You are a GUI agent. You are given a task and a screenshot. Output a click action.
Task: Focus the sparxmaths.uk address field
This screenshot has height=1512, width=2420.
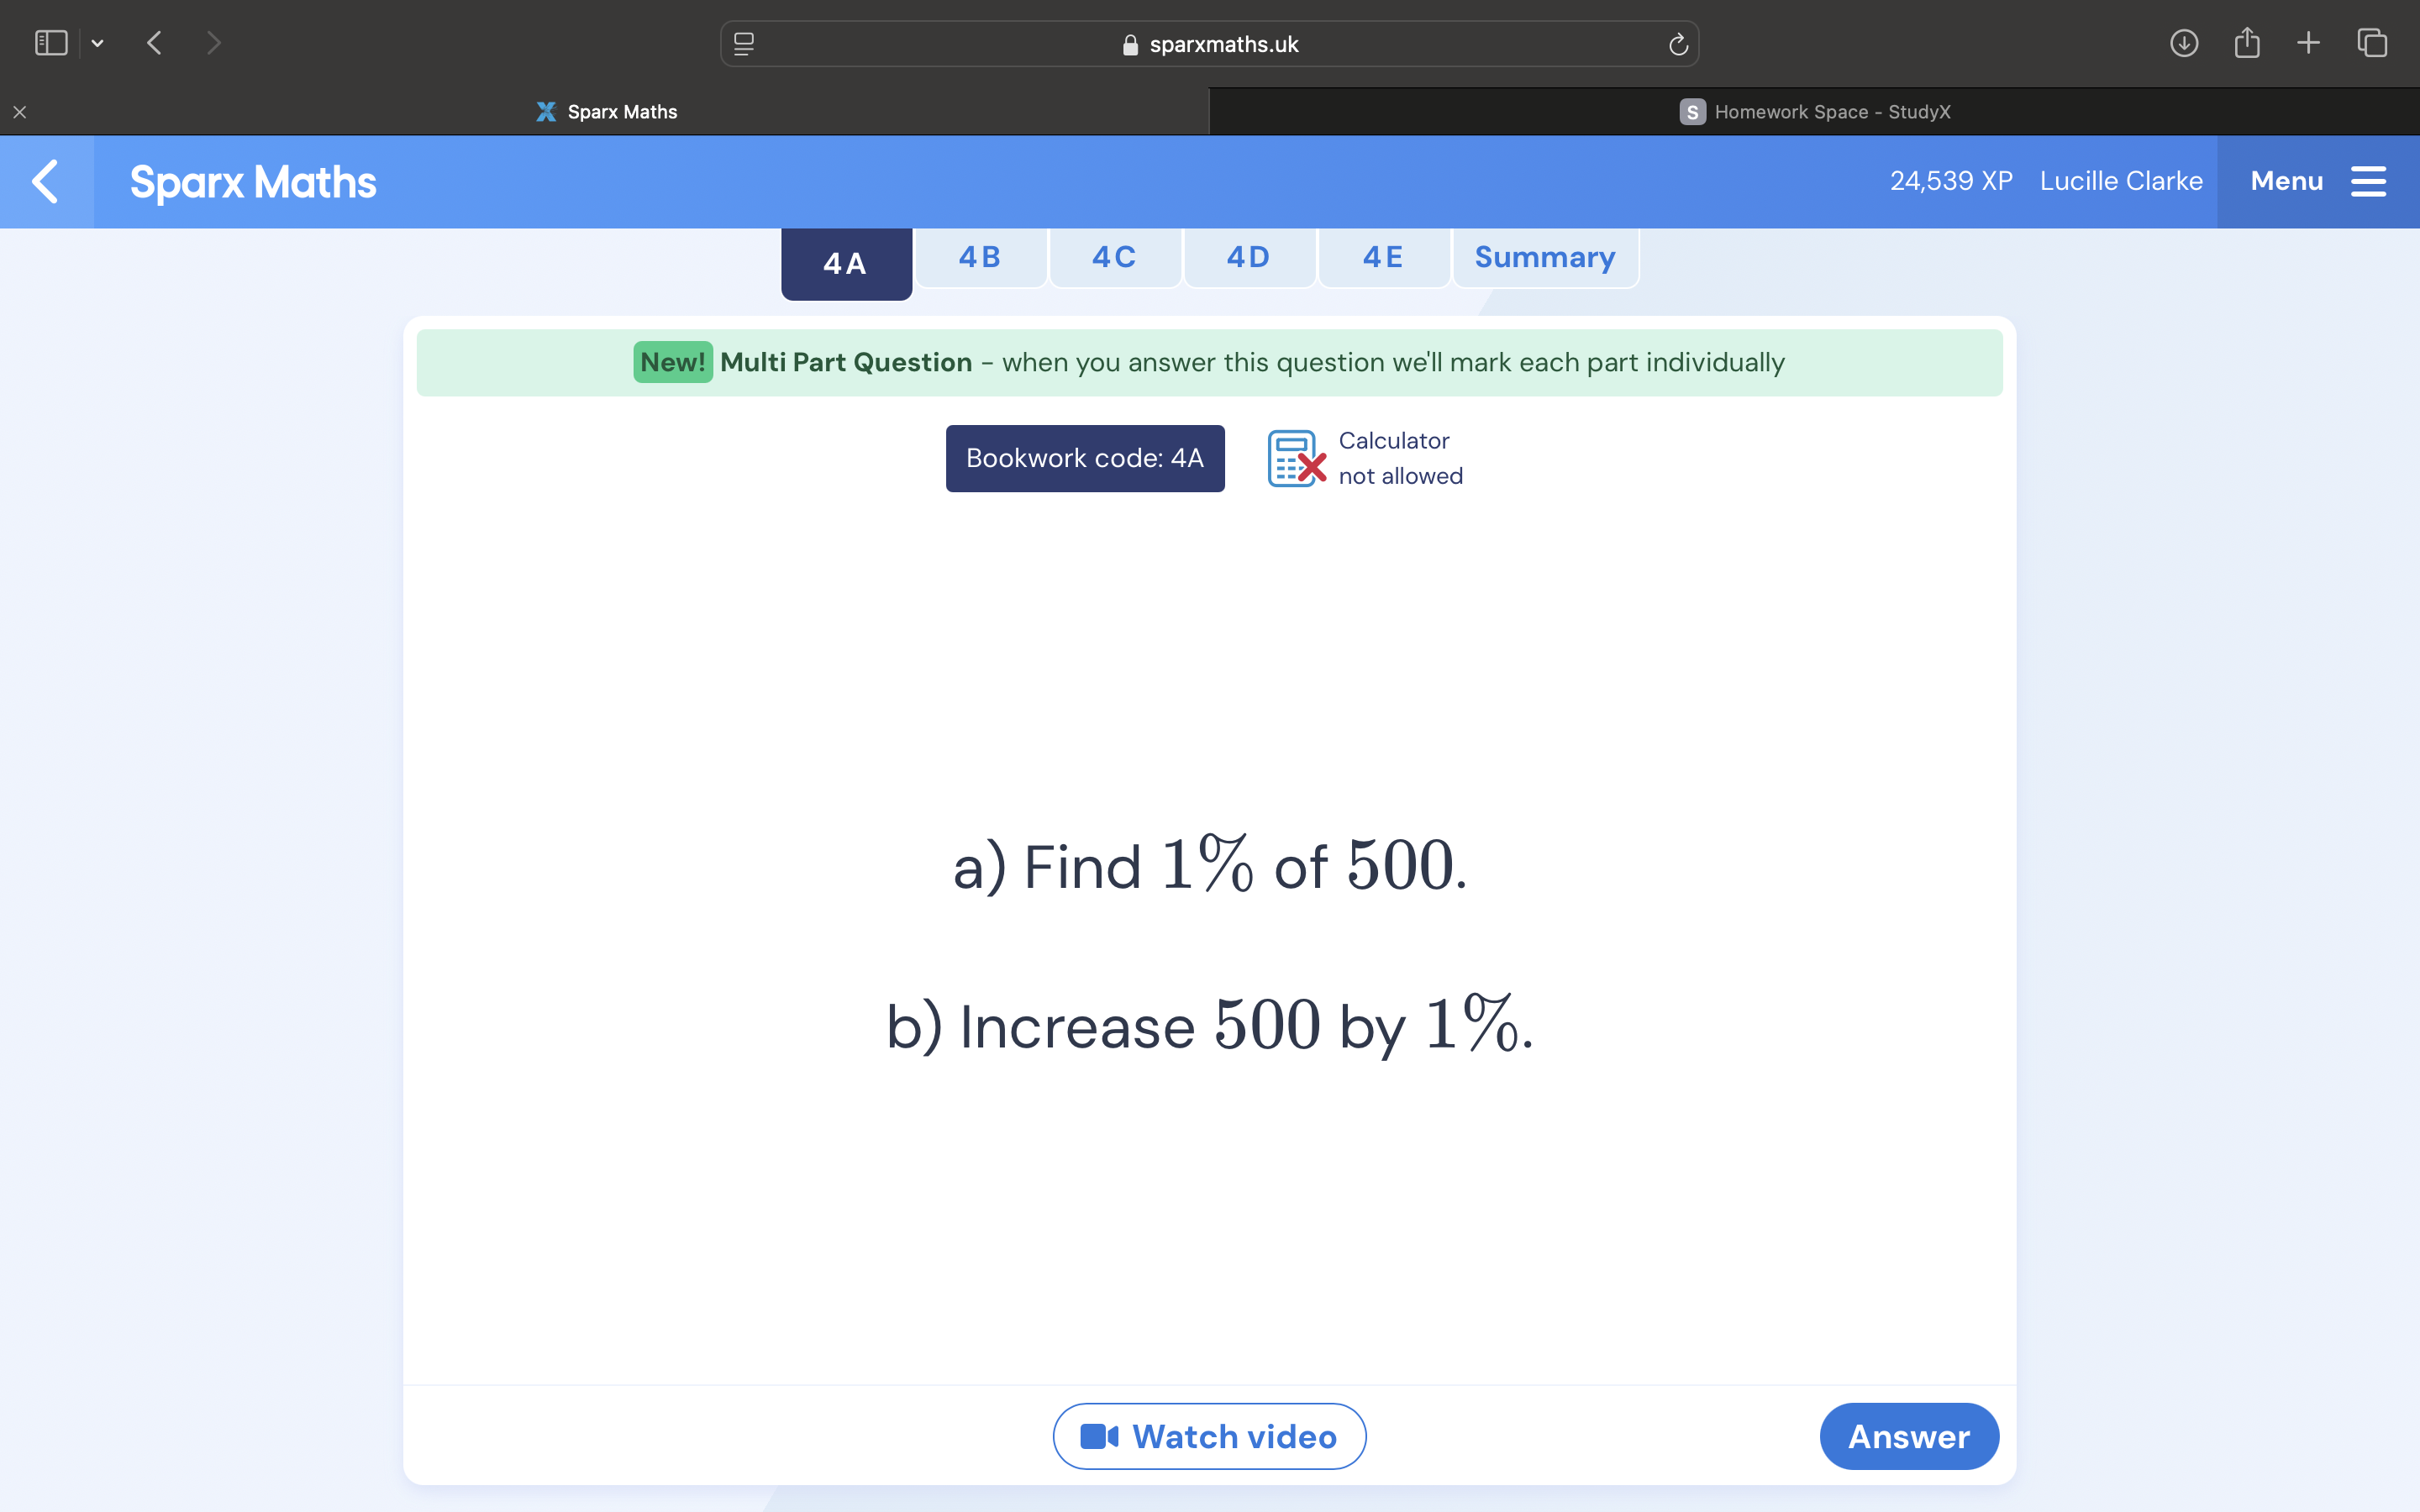coord(1209,44)
